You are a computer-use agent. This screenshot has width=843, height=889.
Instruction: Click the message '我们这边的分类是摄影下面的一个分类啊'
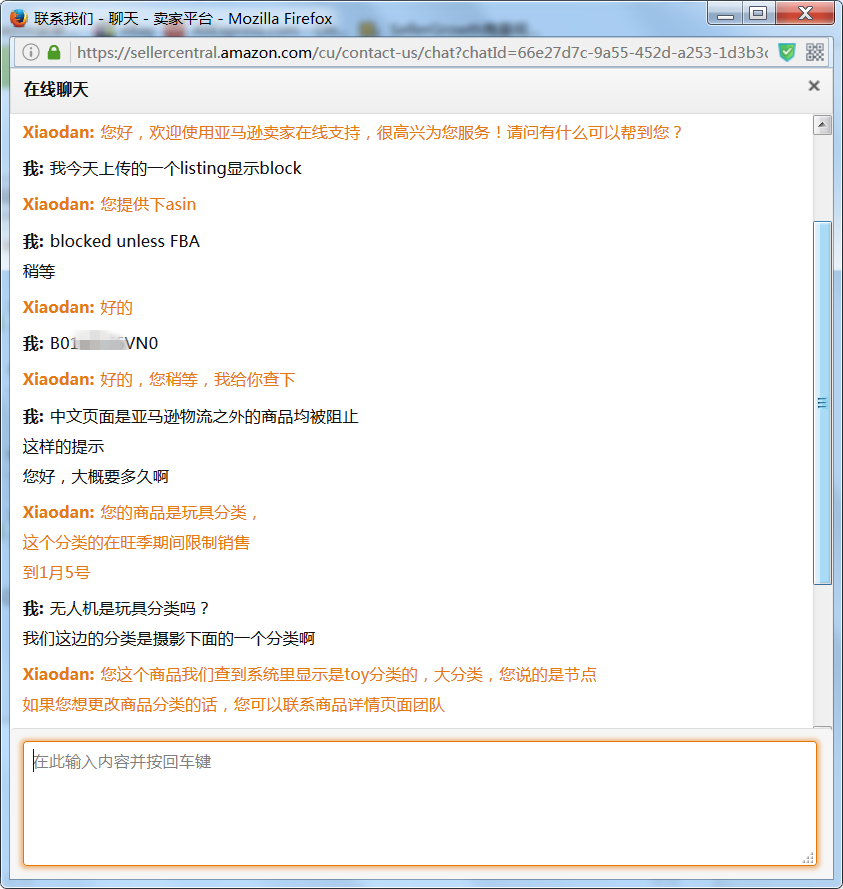click(x=169, y=638)
